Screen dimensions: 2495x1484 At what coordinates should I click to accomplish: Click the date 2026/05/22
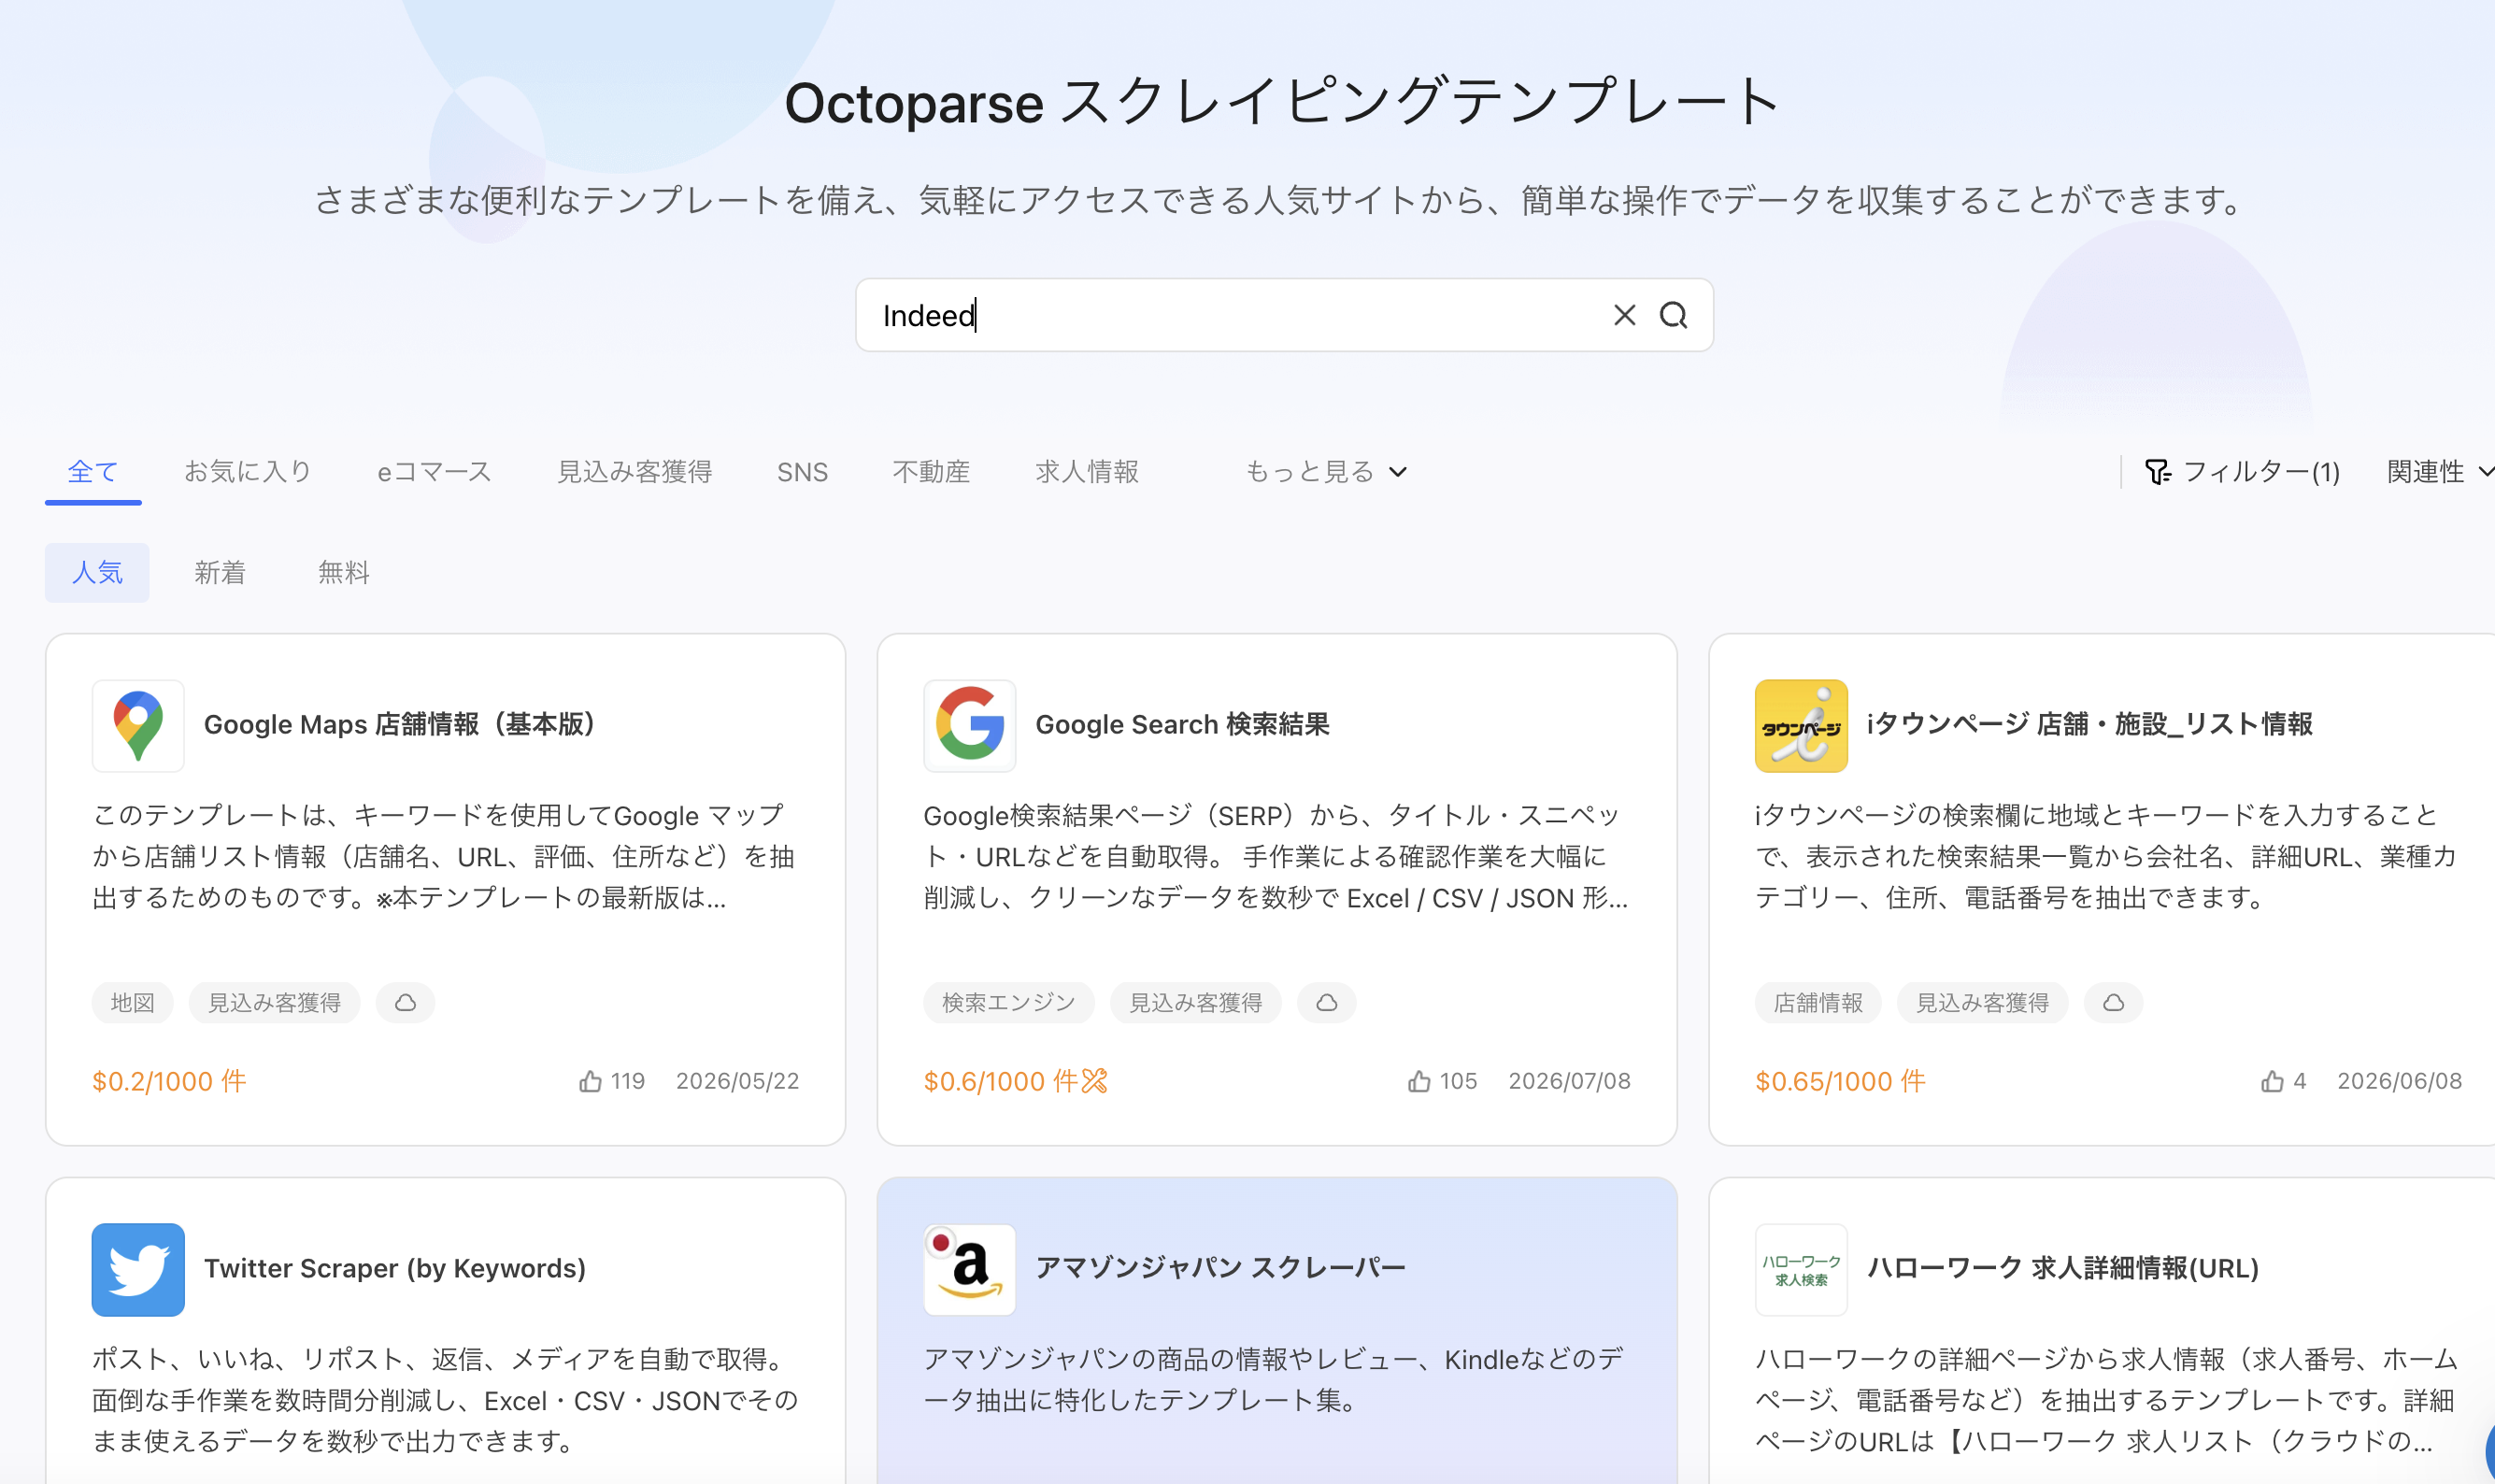[737, 1081]
